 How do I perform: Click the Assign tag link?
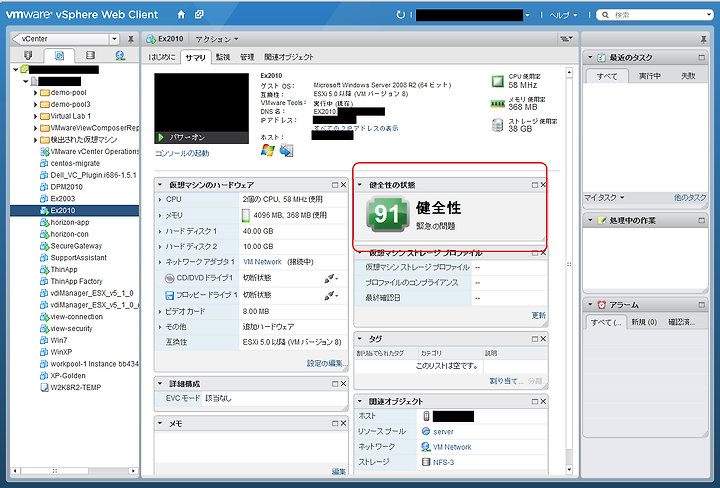(x=506, y=381)
